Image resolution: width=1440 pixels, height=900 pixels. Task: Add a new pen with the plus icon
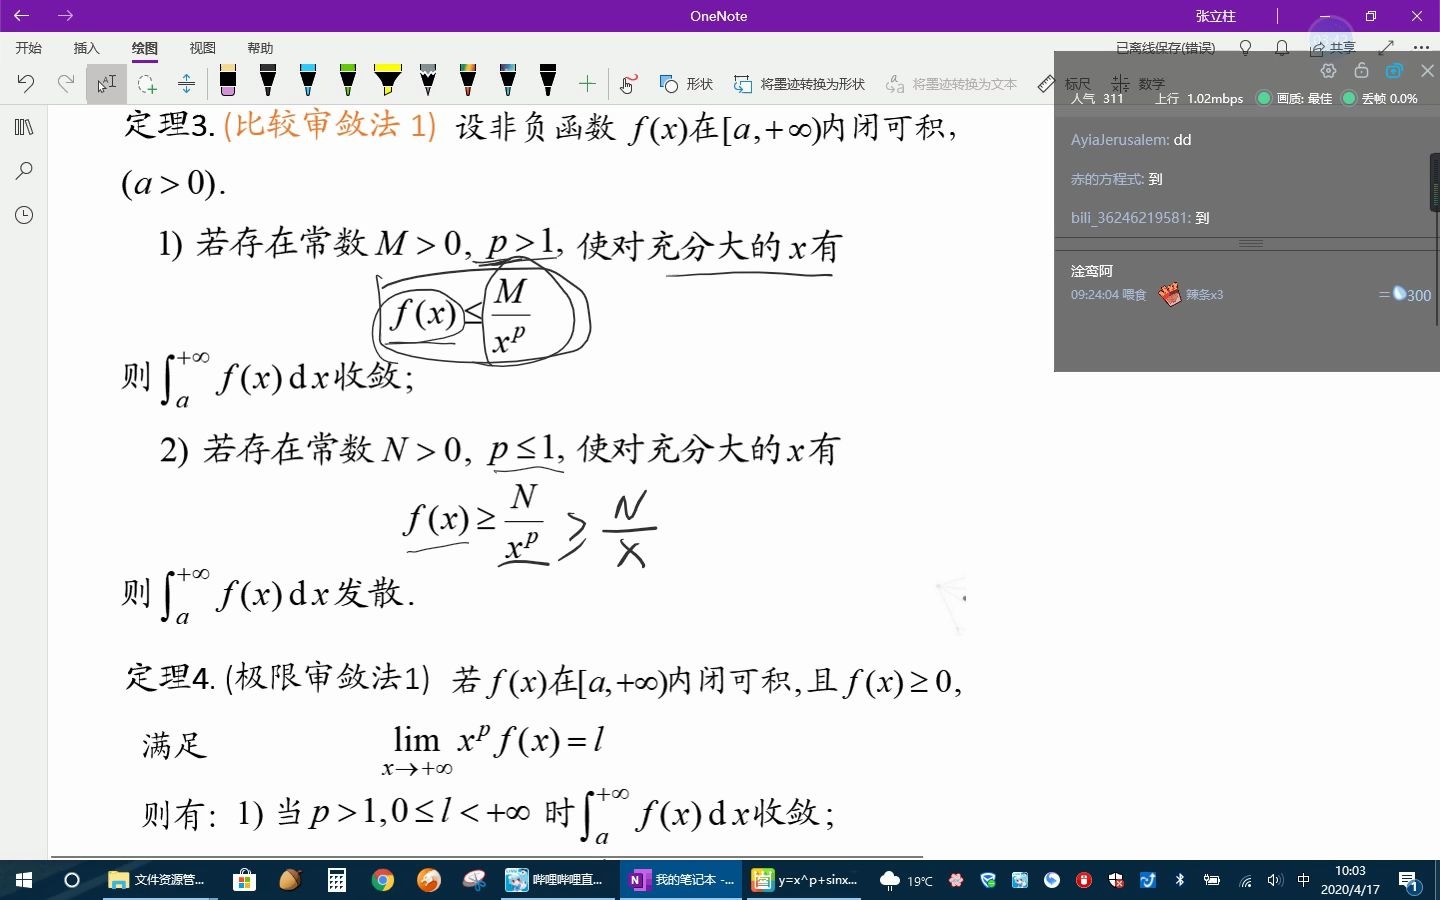pyautogui.click(x=587, y=82)
